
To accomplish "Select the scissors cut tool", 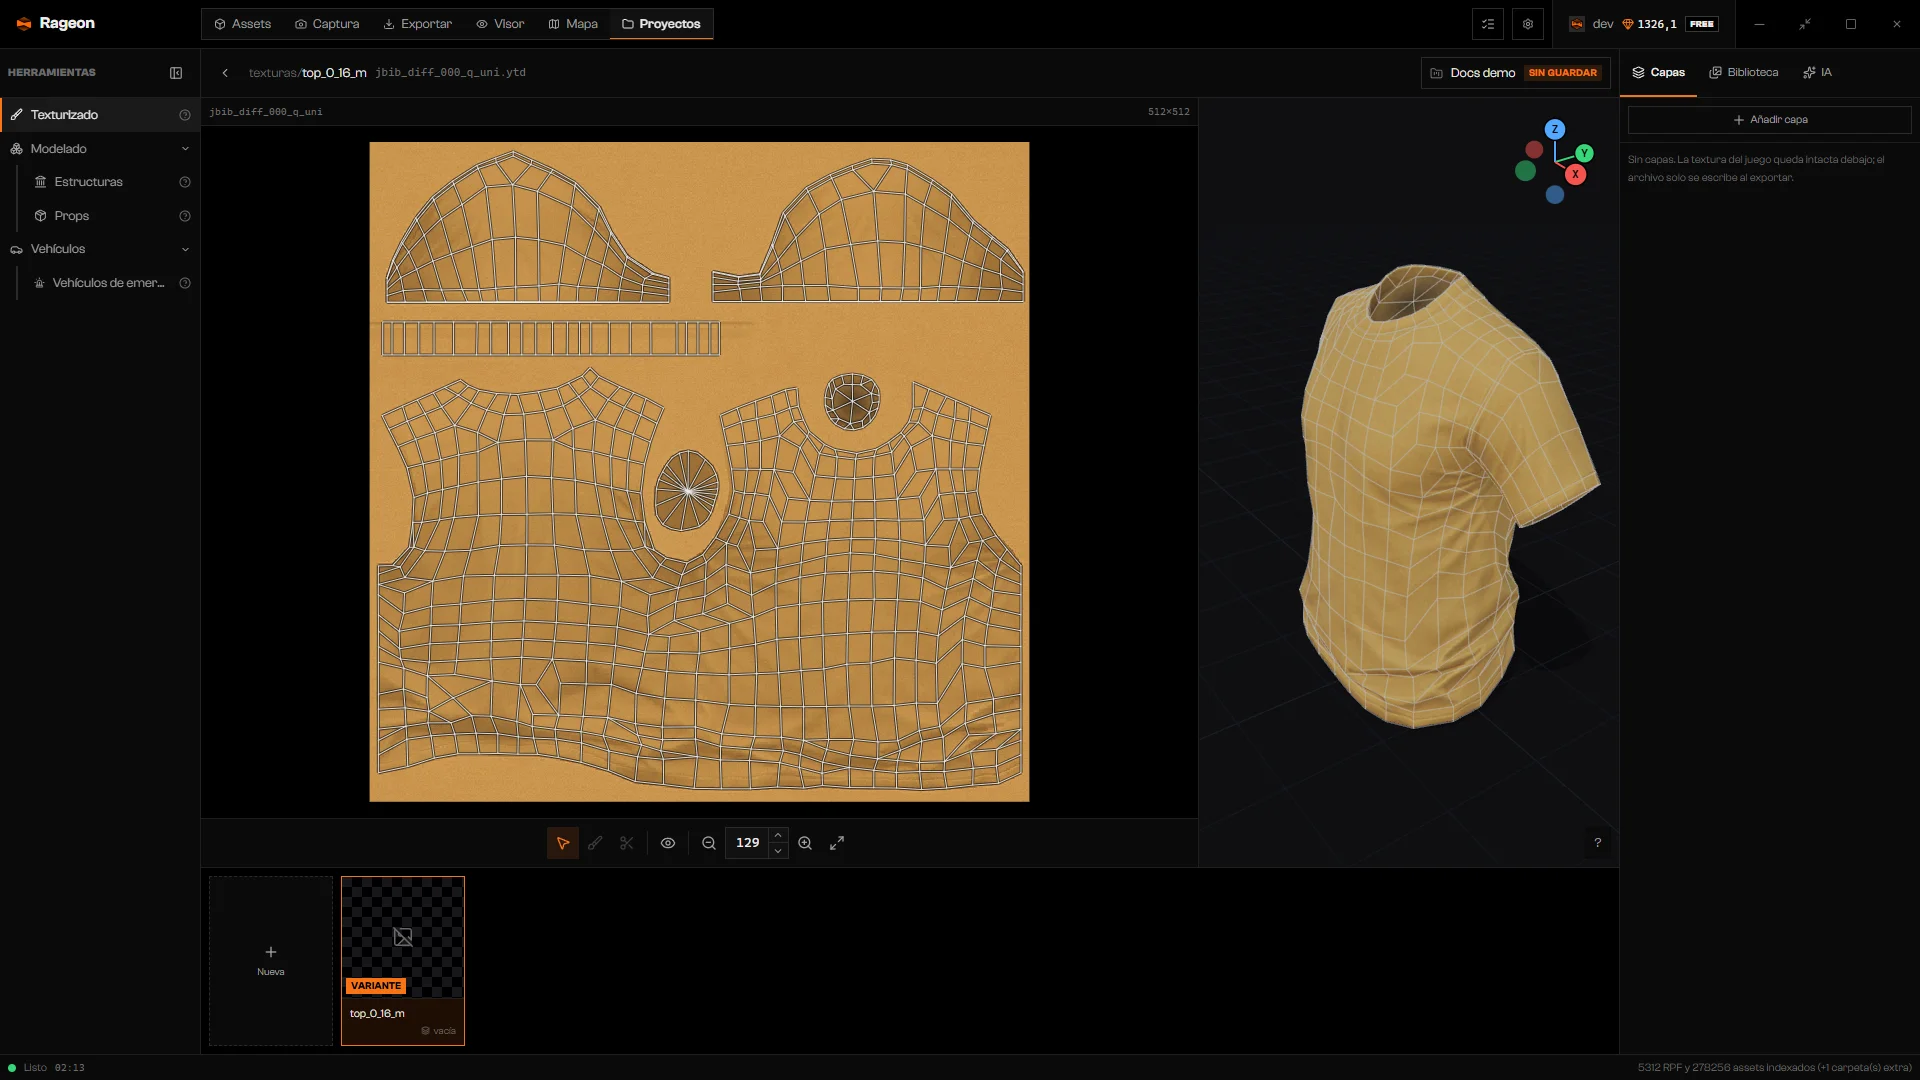I will click(627, 843).
